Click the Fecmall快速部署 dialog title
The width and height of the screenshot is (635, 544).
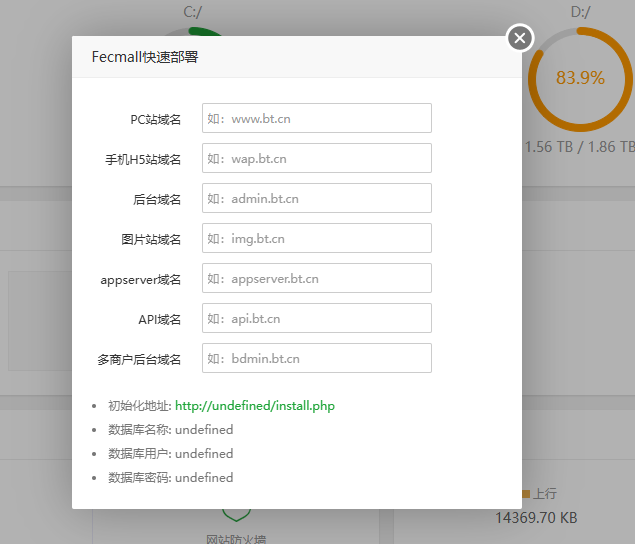(145, 57)
